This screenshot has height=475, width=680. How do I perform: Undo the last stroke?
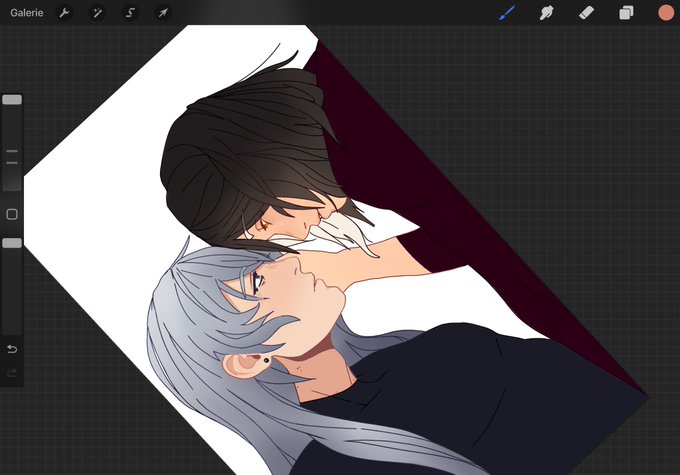pyautogui.click(x=12, y=349)
